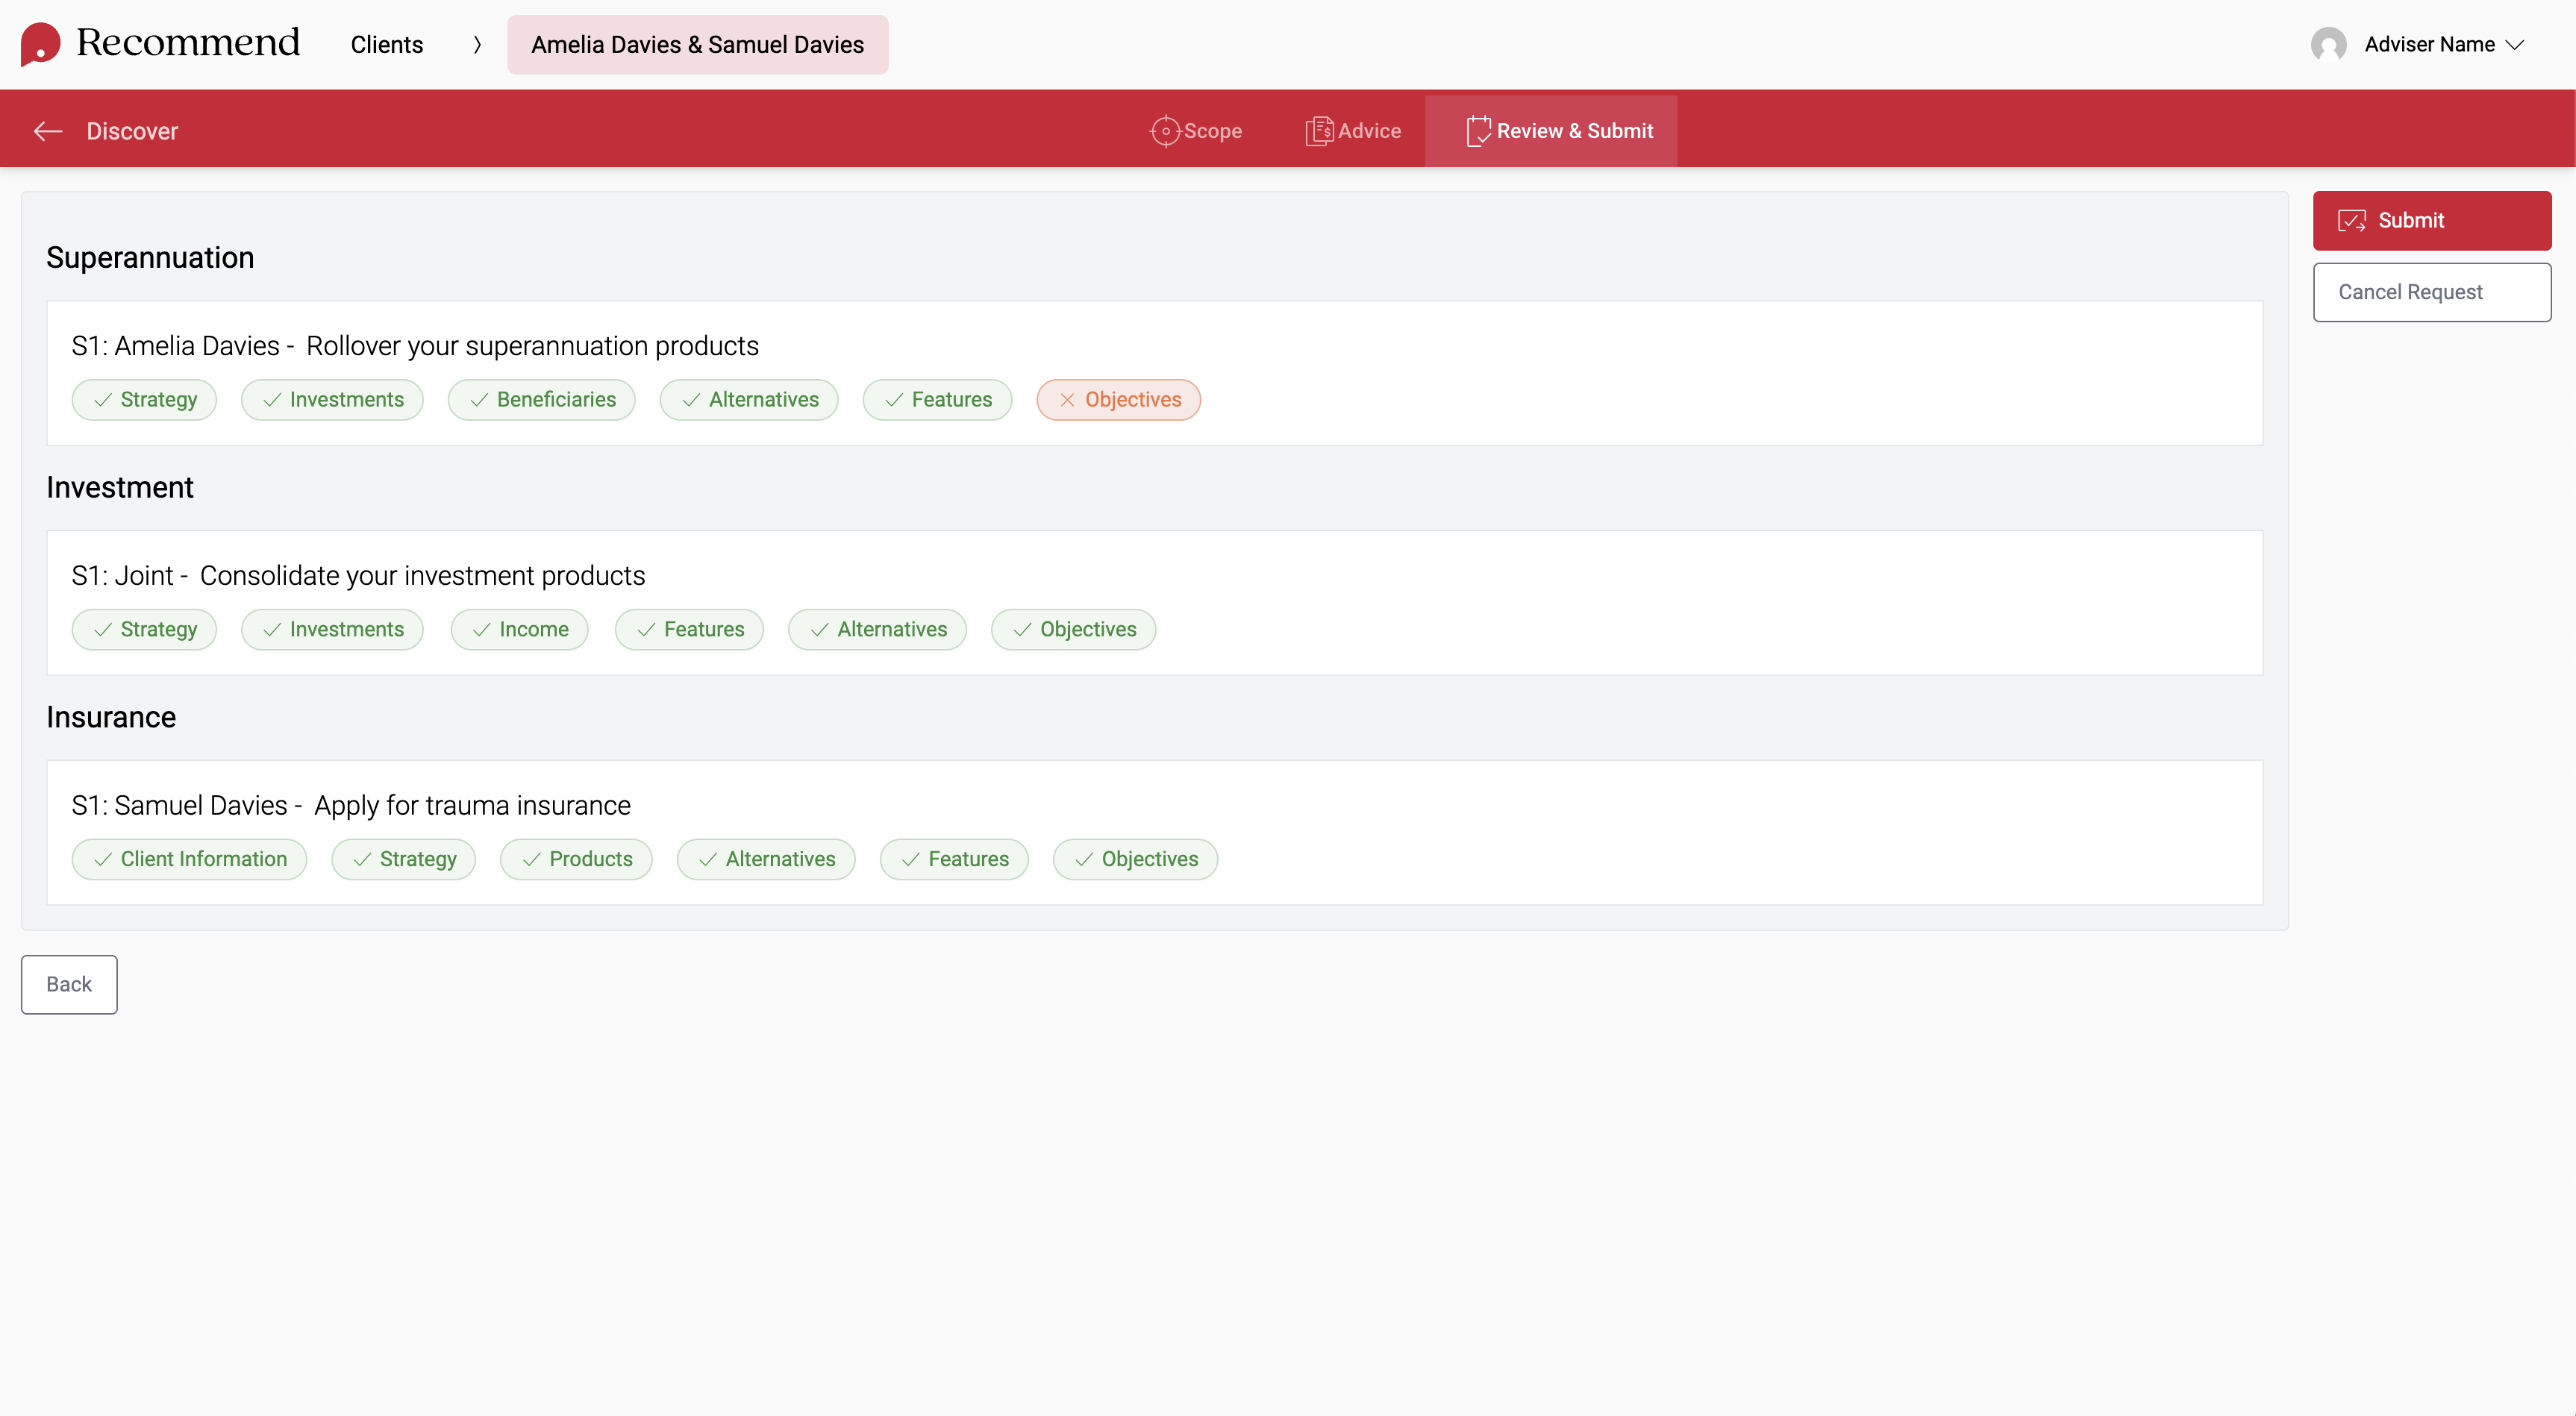2576x1416 pixels.
Task: Click the Submit button's check icon
Action: click(x=2351, y=221)
